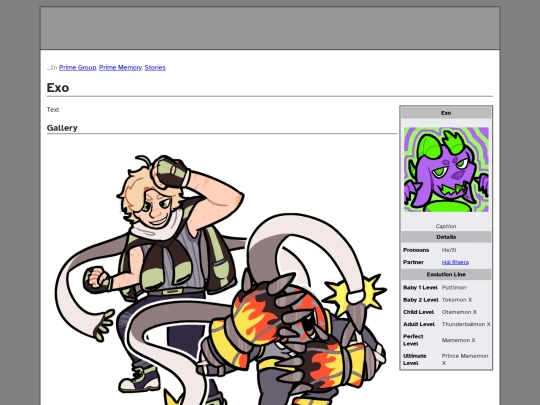Click the Pronouns label in the infobox
The width and height of the screenshot is (540, 405).
coord(416,250)
